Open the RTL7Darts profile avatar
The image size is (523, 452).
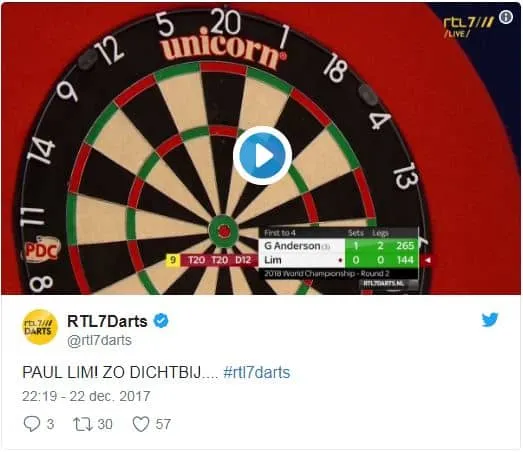click(40, 327)
